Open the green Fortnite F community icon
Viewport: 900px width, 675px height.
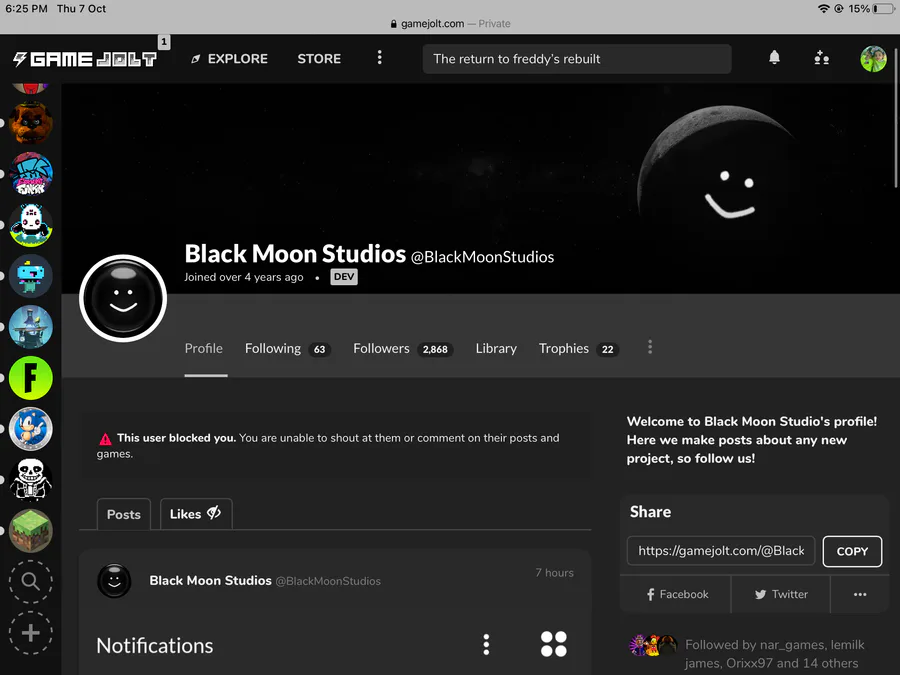point(31,378)
